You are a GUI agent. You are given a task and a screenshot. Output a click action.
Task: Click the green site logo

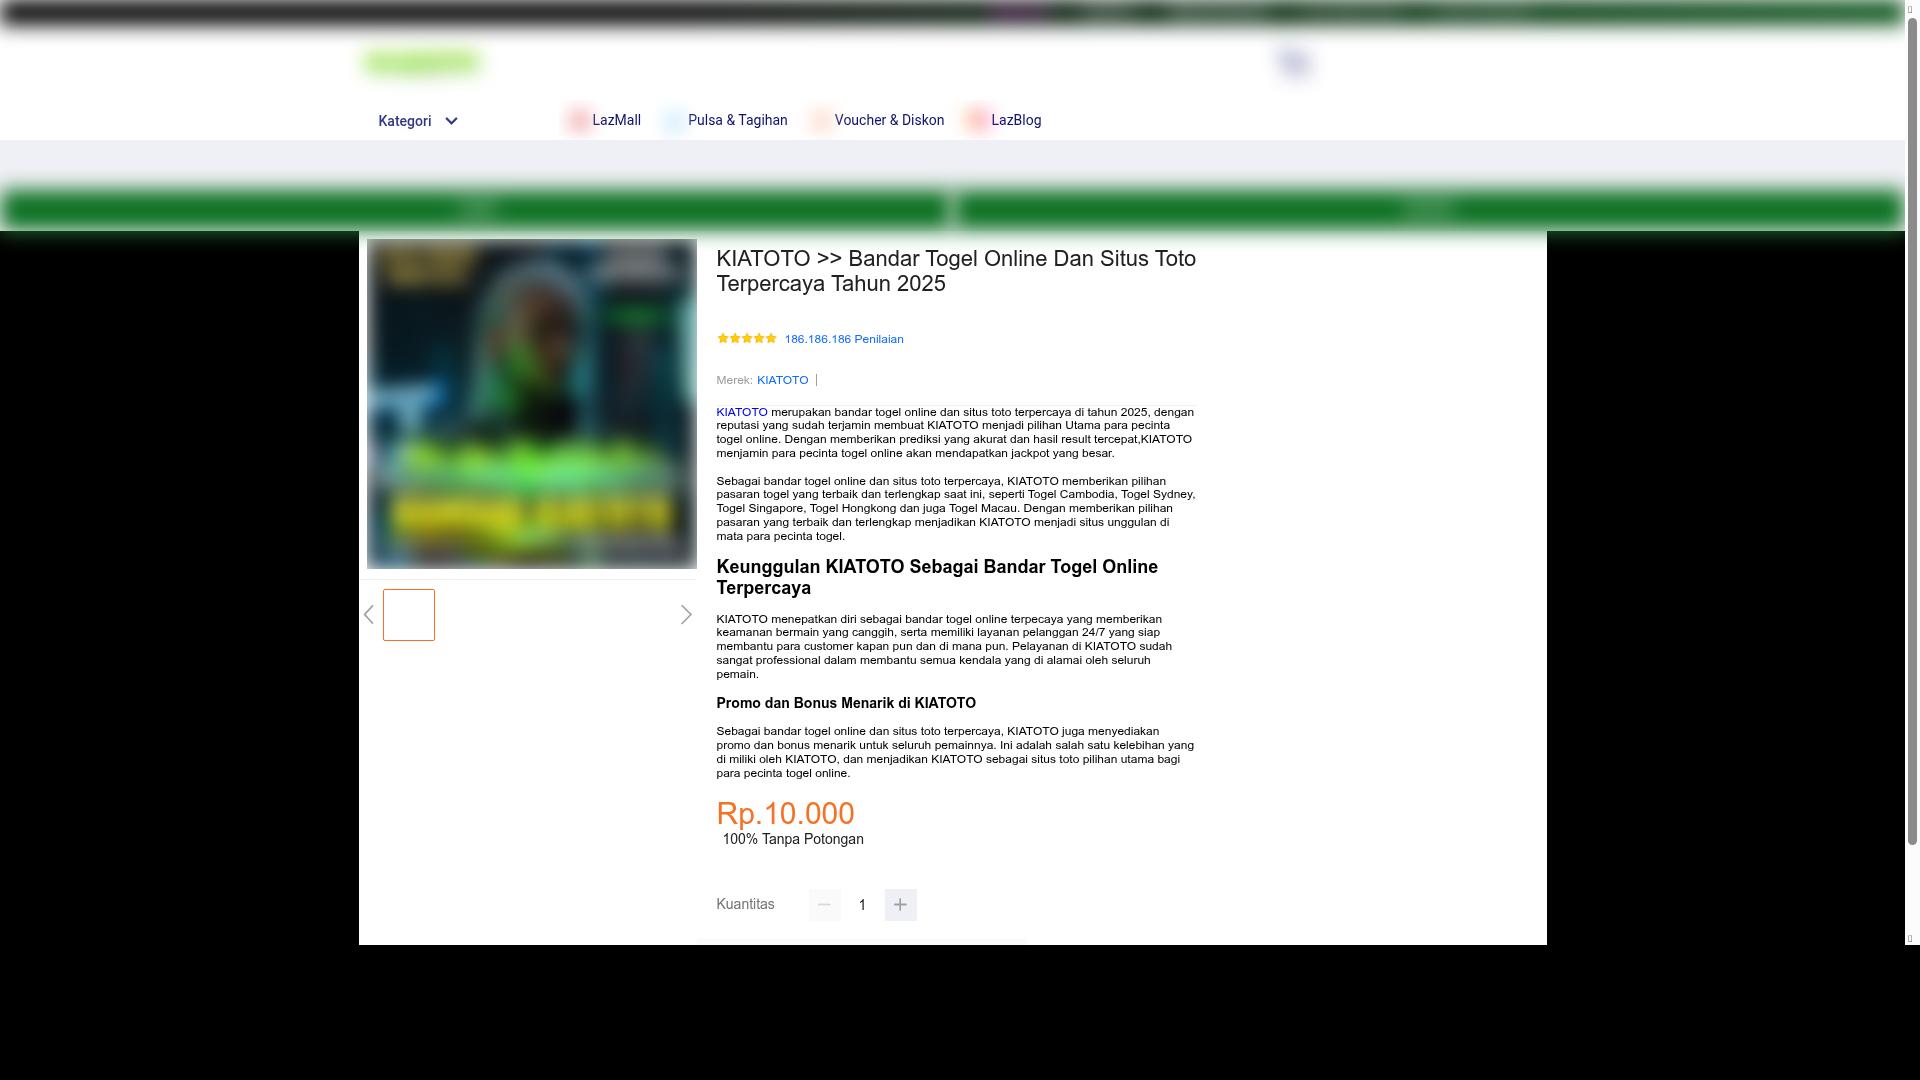(x=421, y=63)
